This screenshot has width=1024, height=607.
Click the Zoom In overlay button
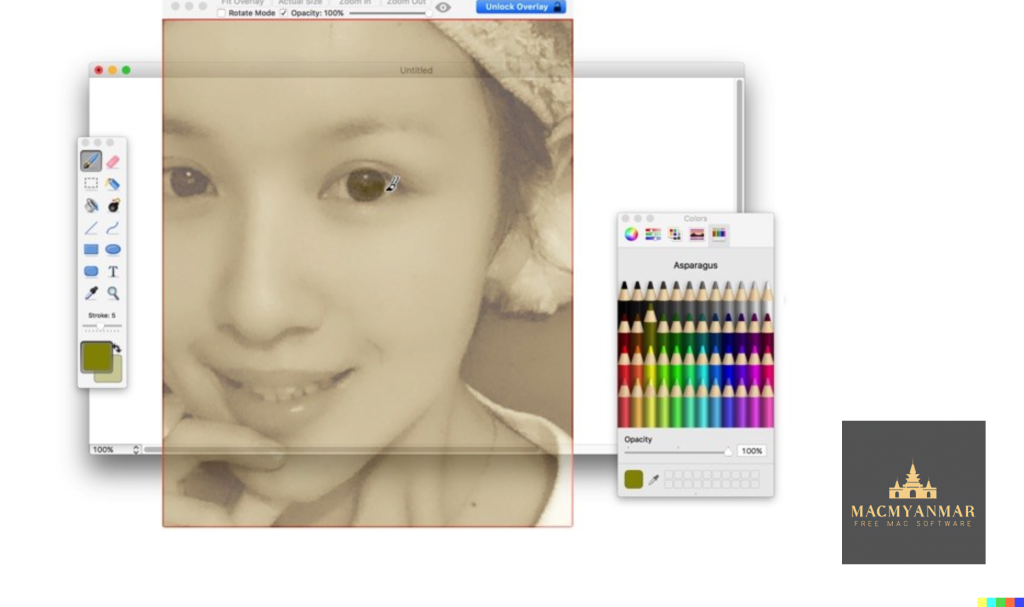point(355,3)
